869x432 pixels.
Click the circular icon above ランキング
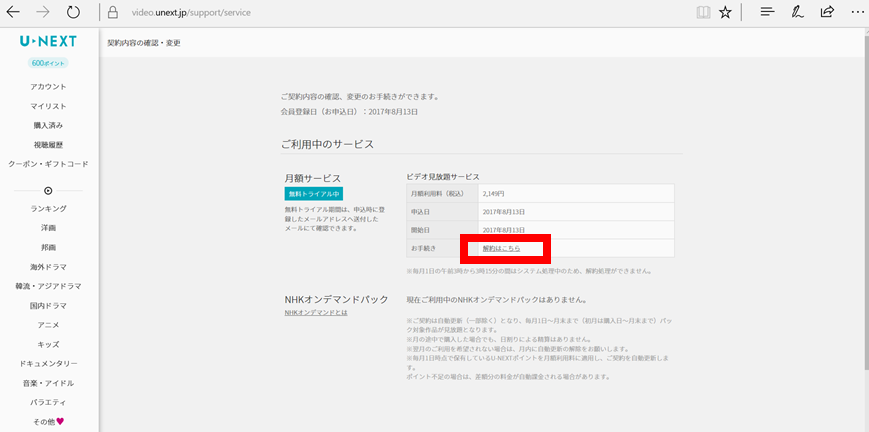[x=48, y=190]
